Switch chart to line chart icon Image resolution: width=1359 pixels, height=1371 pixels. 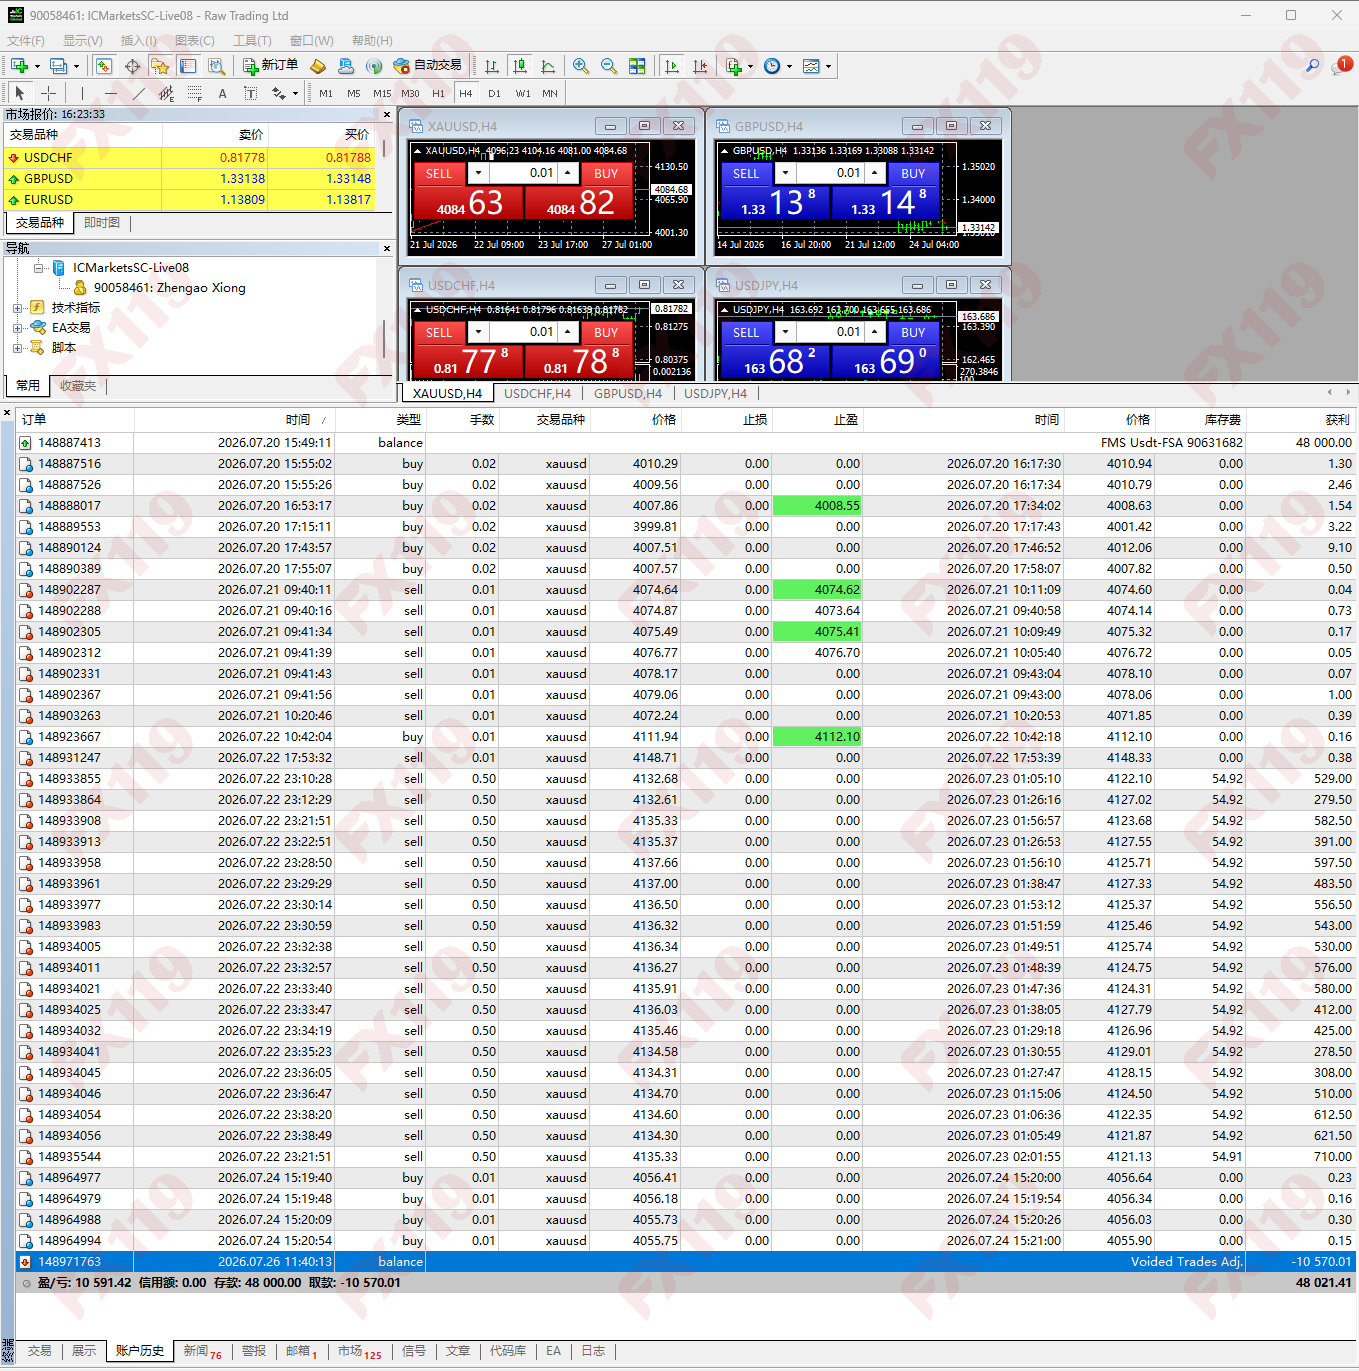(x=548, y=66)
